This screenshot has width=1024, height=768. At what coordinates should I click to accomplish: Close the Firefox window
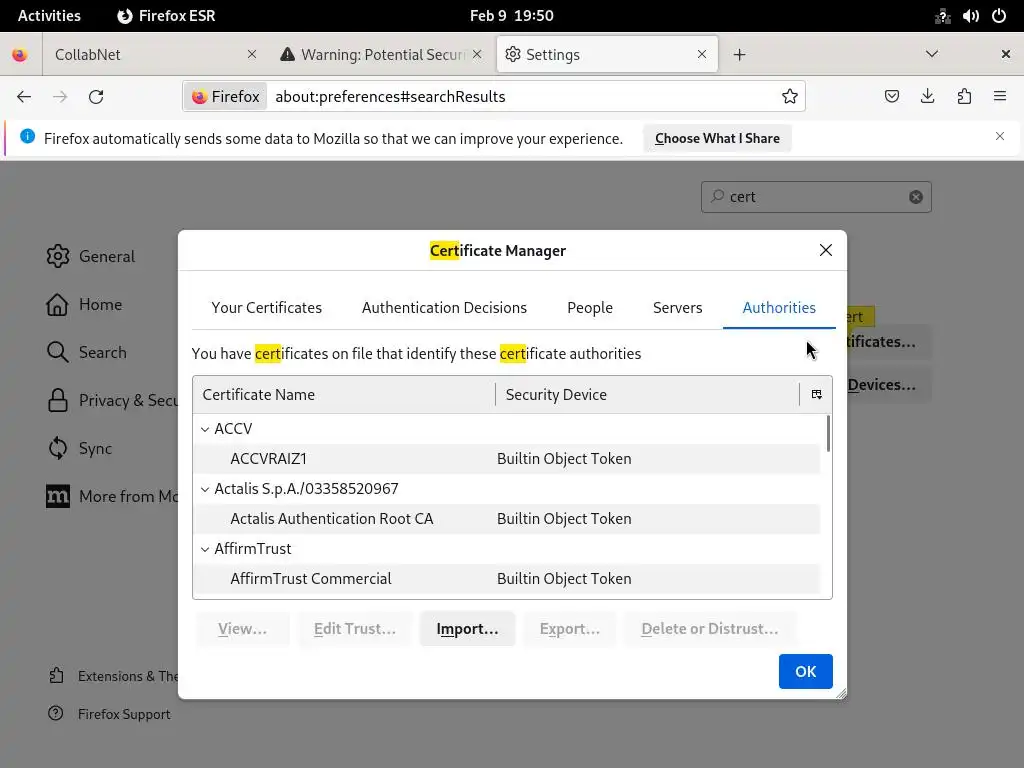(1006, 54)
